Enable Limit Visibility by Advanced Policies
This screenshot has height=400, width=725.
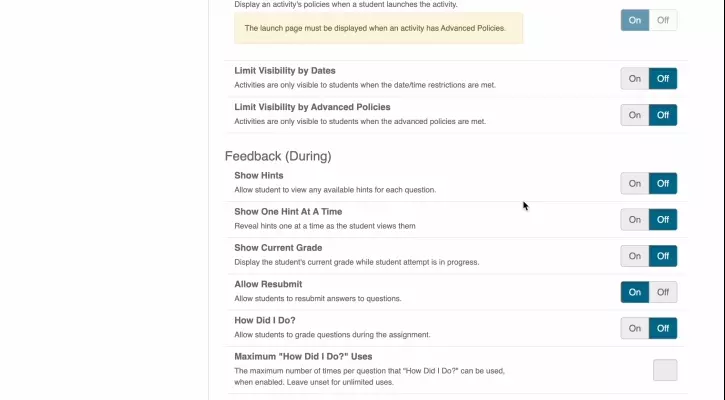[634, 115]
